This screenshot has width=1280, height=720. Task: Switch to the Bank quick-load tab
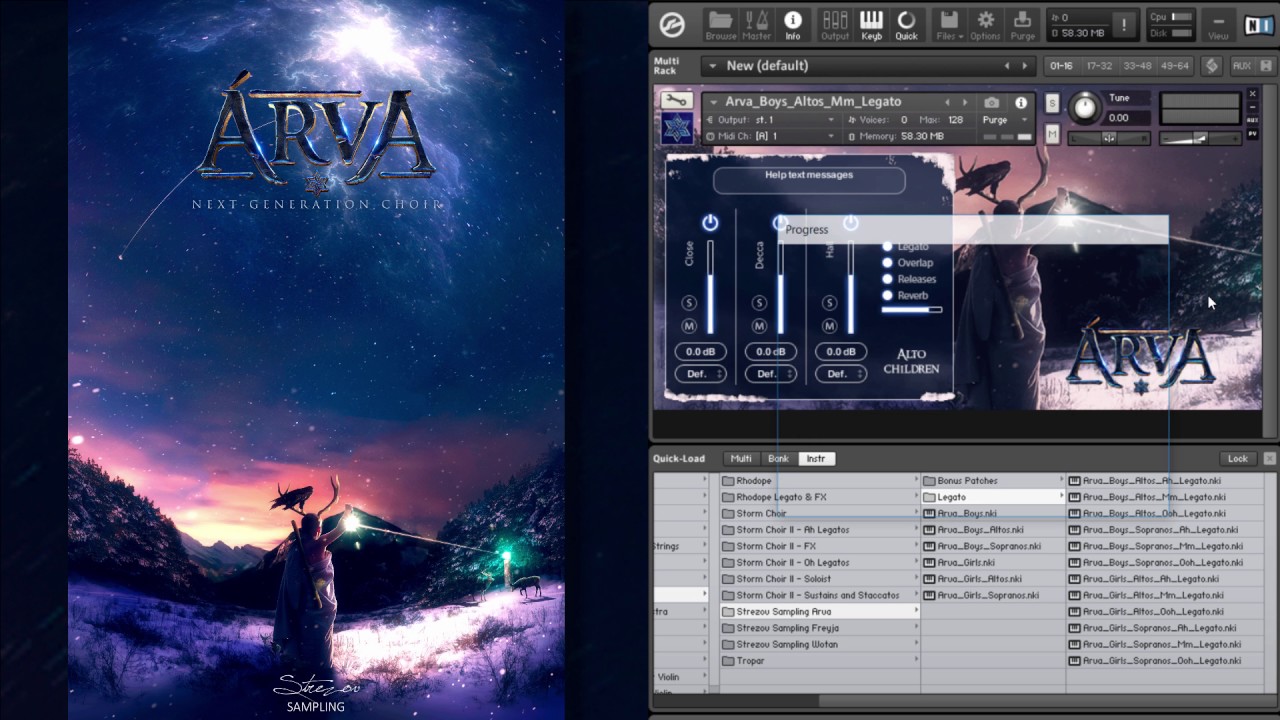click(778, 459)
